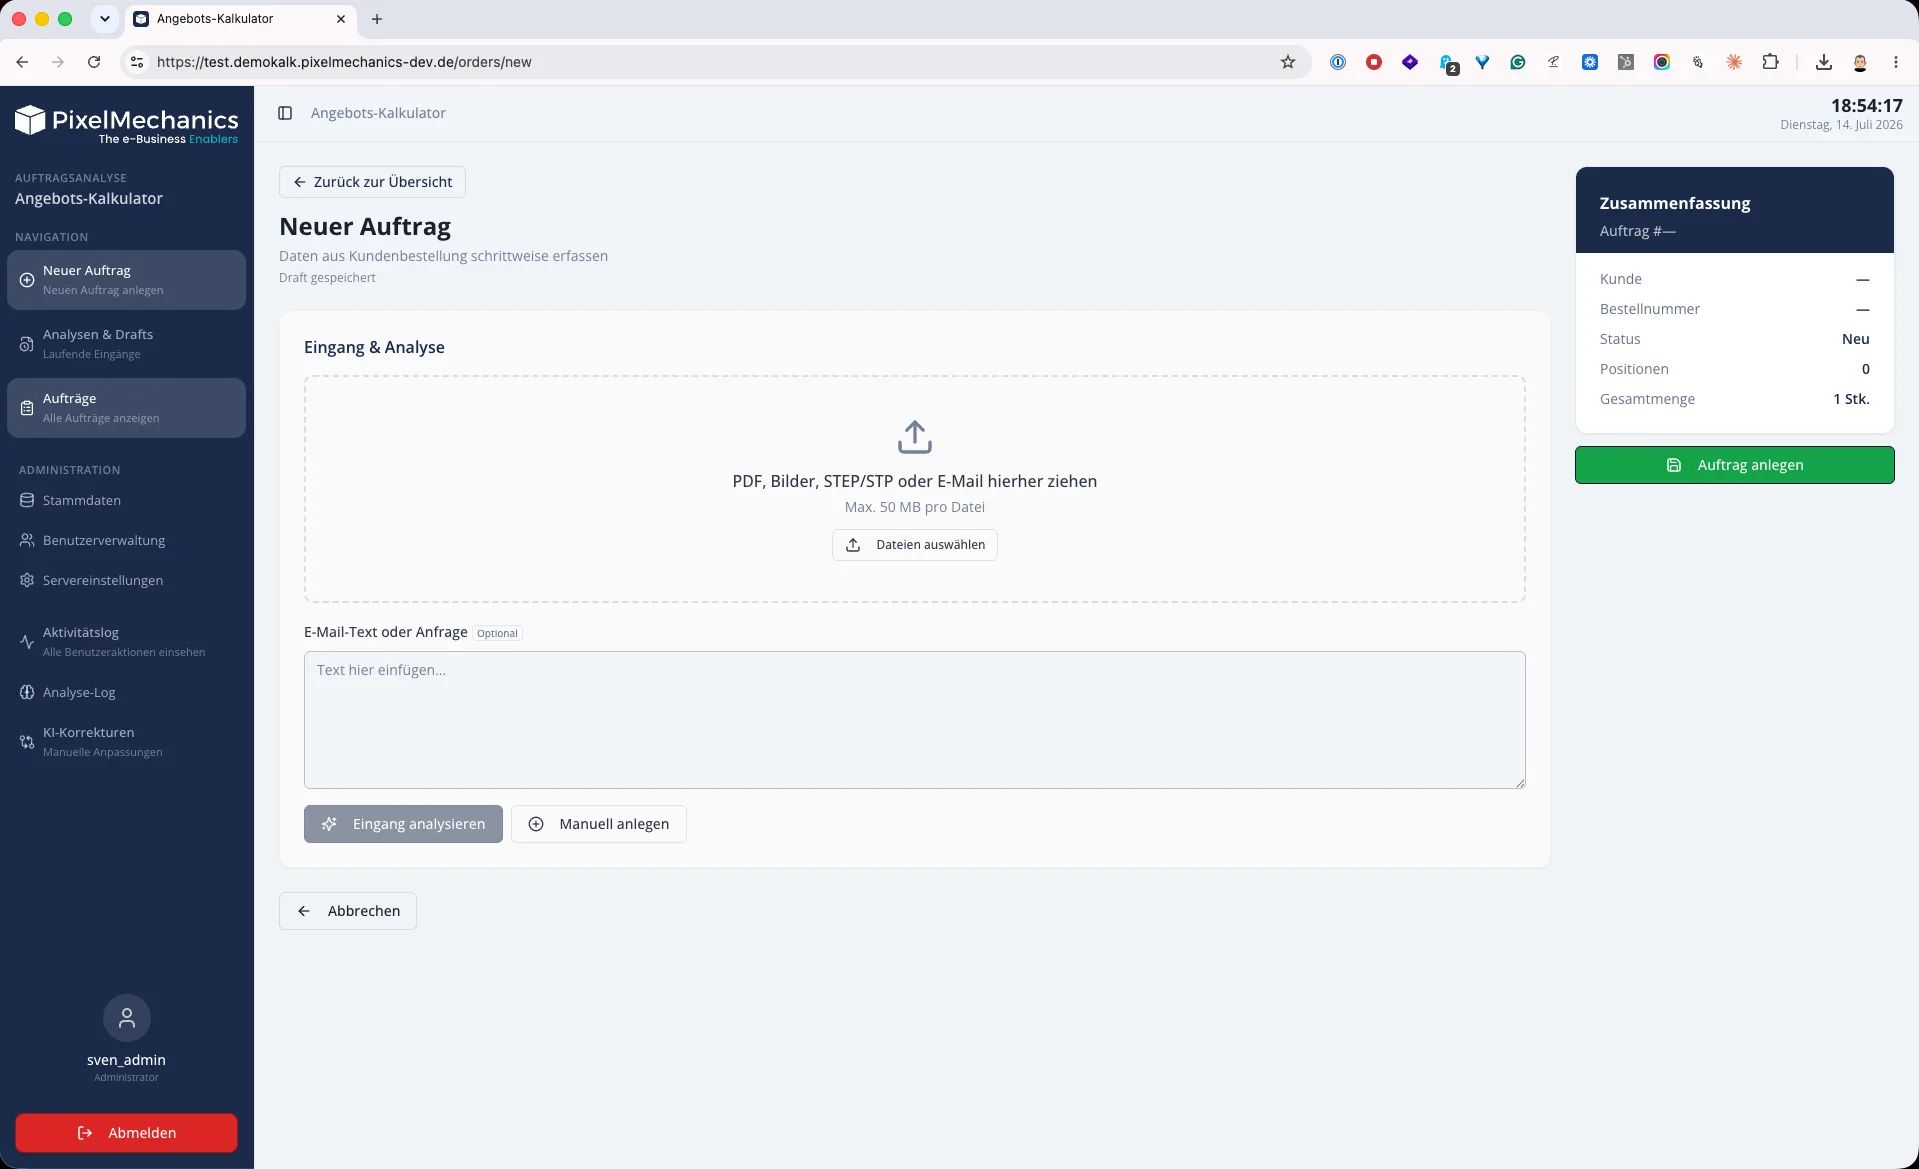
Task: Click the Status value 'Neu'
Action: 1855,339
